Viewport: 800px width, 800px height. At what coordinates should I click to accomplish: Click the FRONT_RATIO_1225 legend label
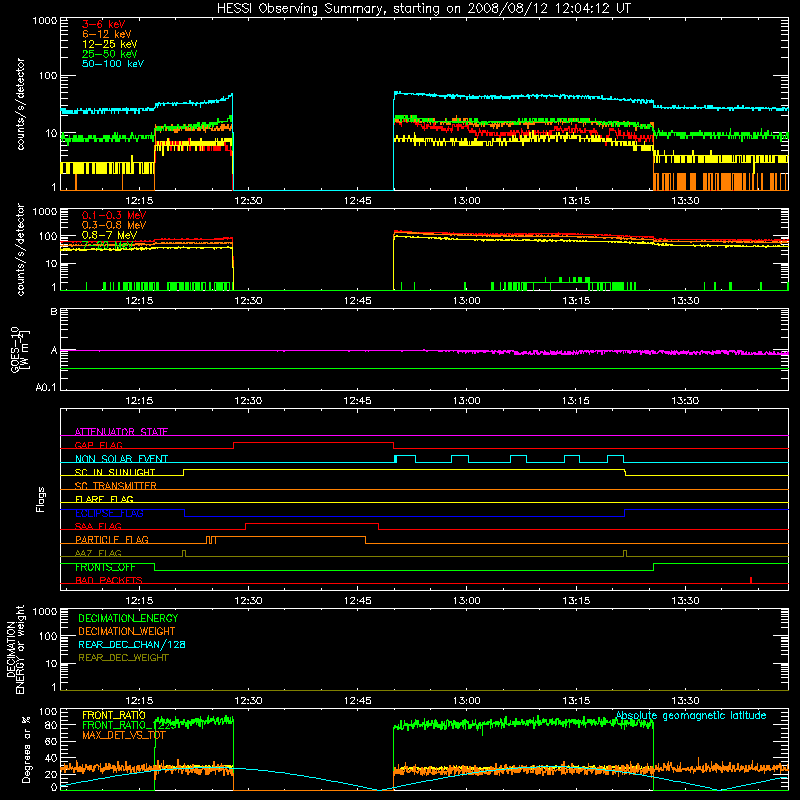[129, 725]
